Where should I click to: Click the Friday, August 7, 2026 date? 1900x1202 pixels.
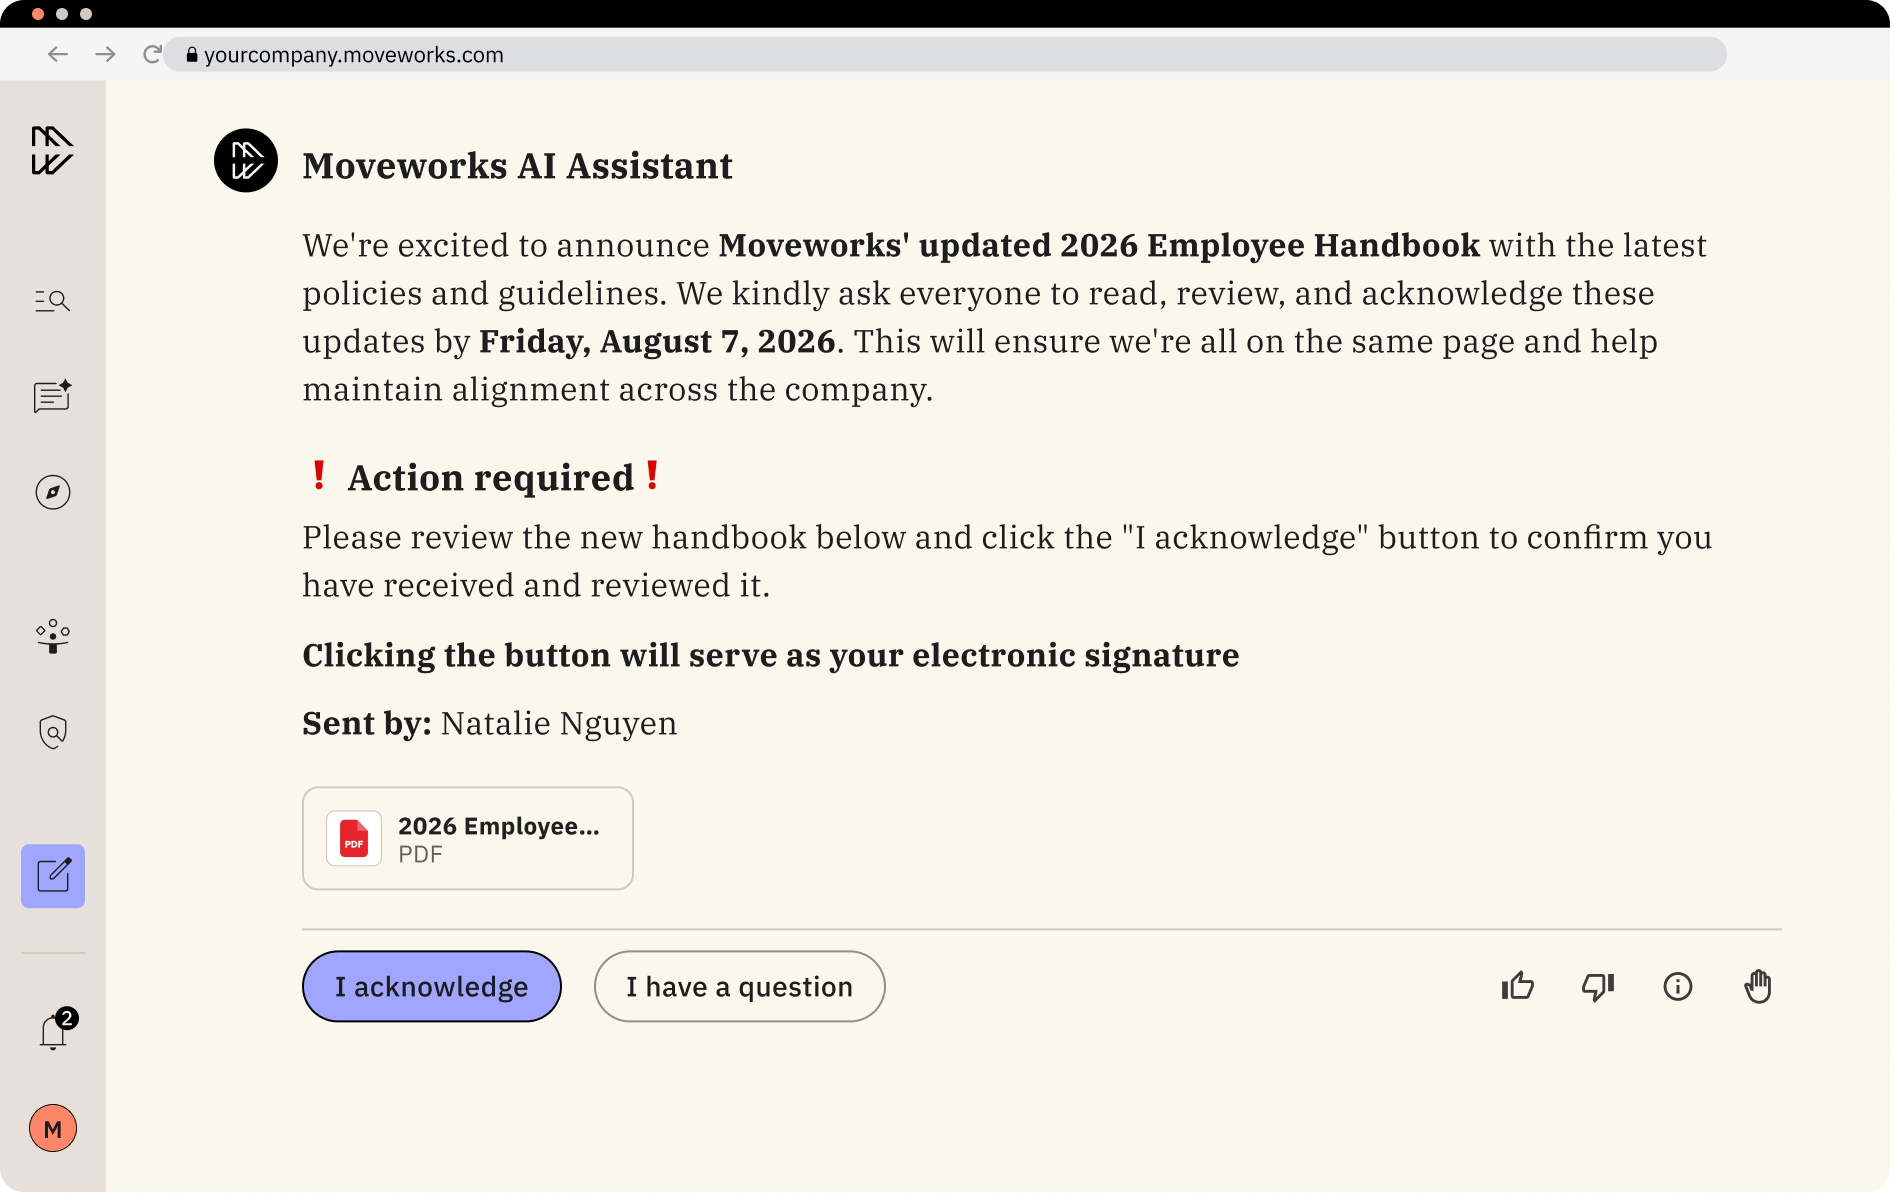click(657, 342)
